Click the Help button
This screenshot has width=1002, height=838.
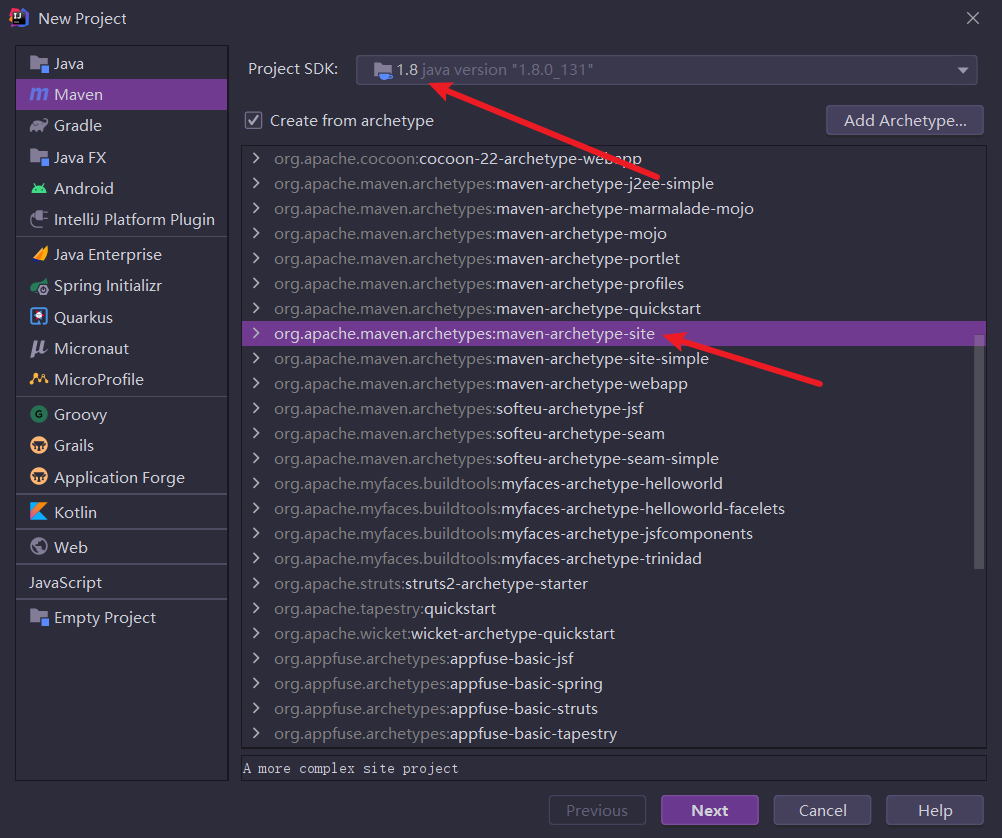point(934,811)
